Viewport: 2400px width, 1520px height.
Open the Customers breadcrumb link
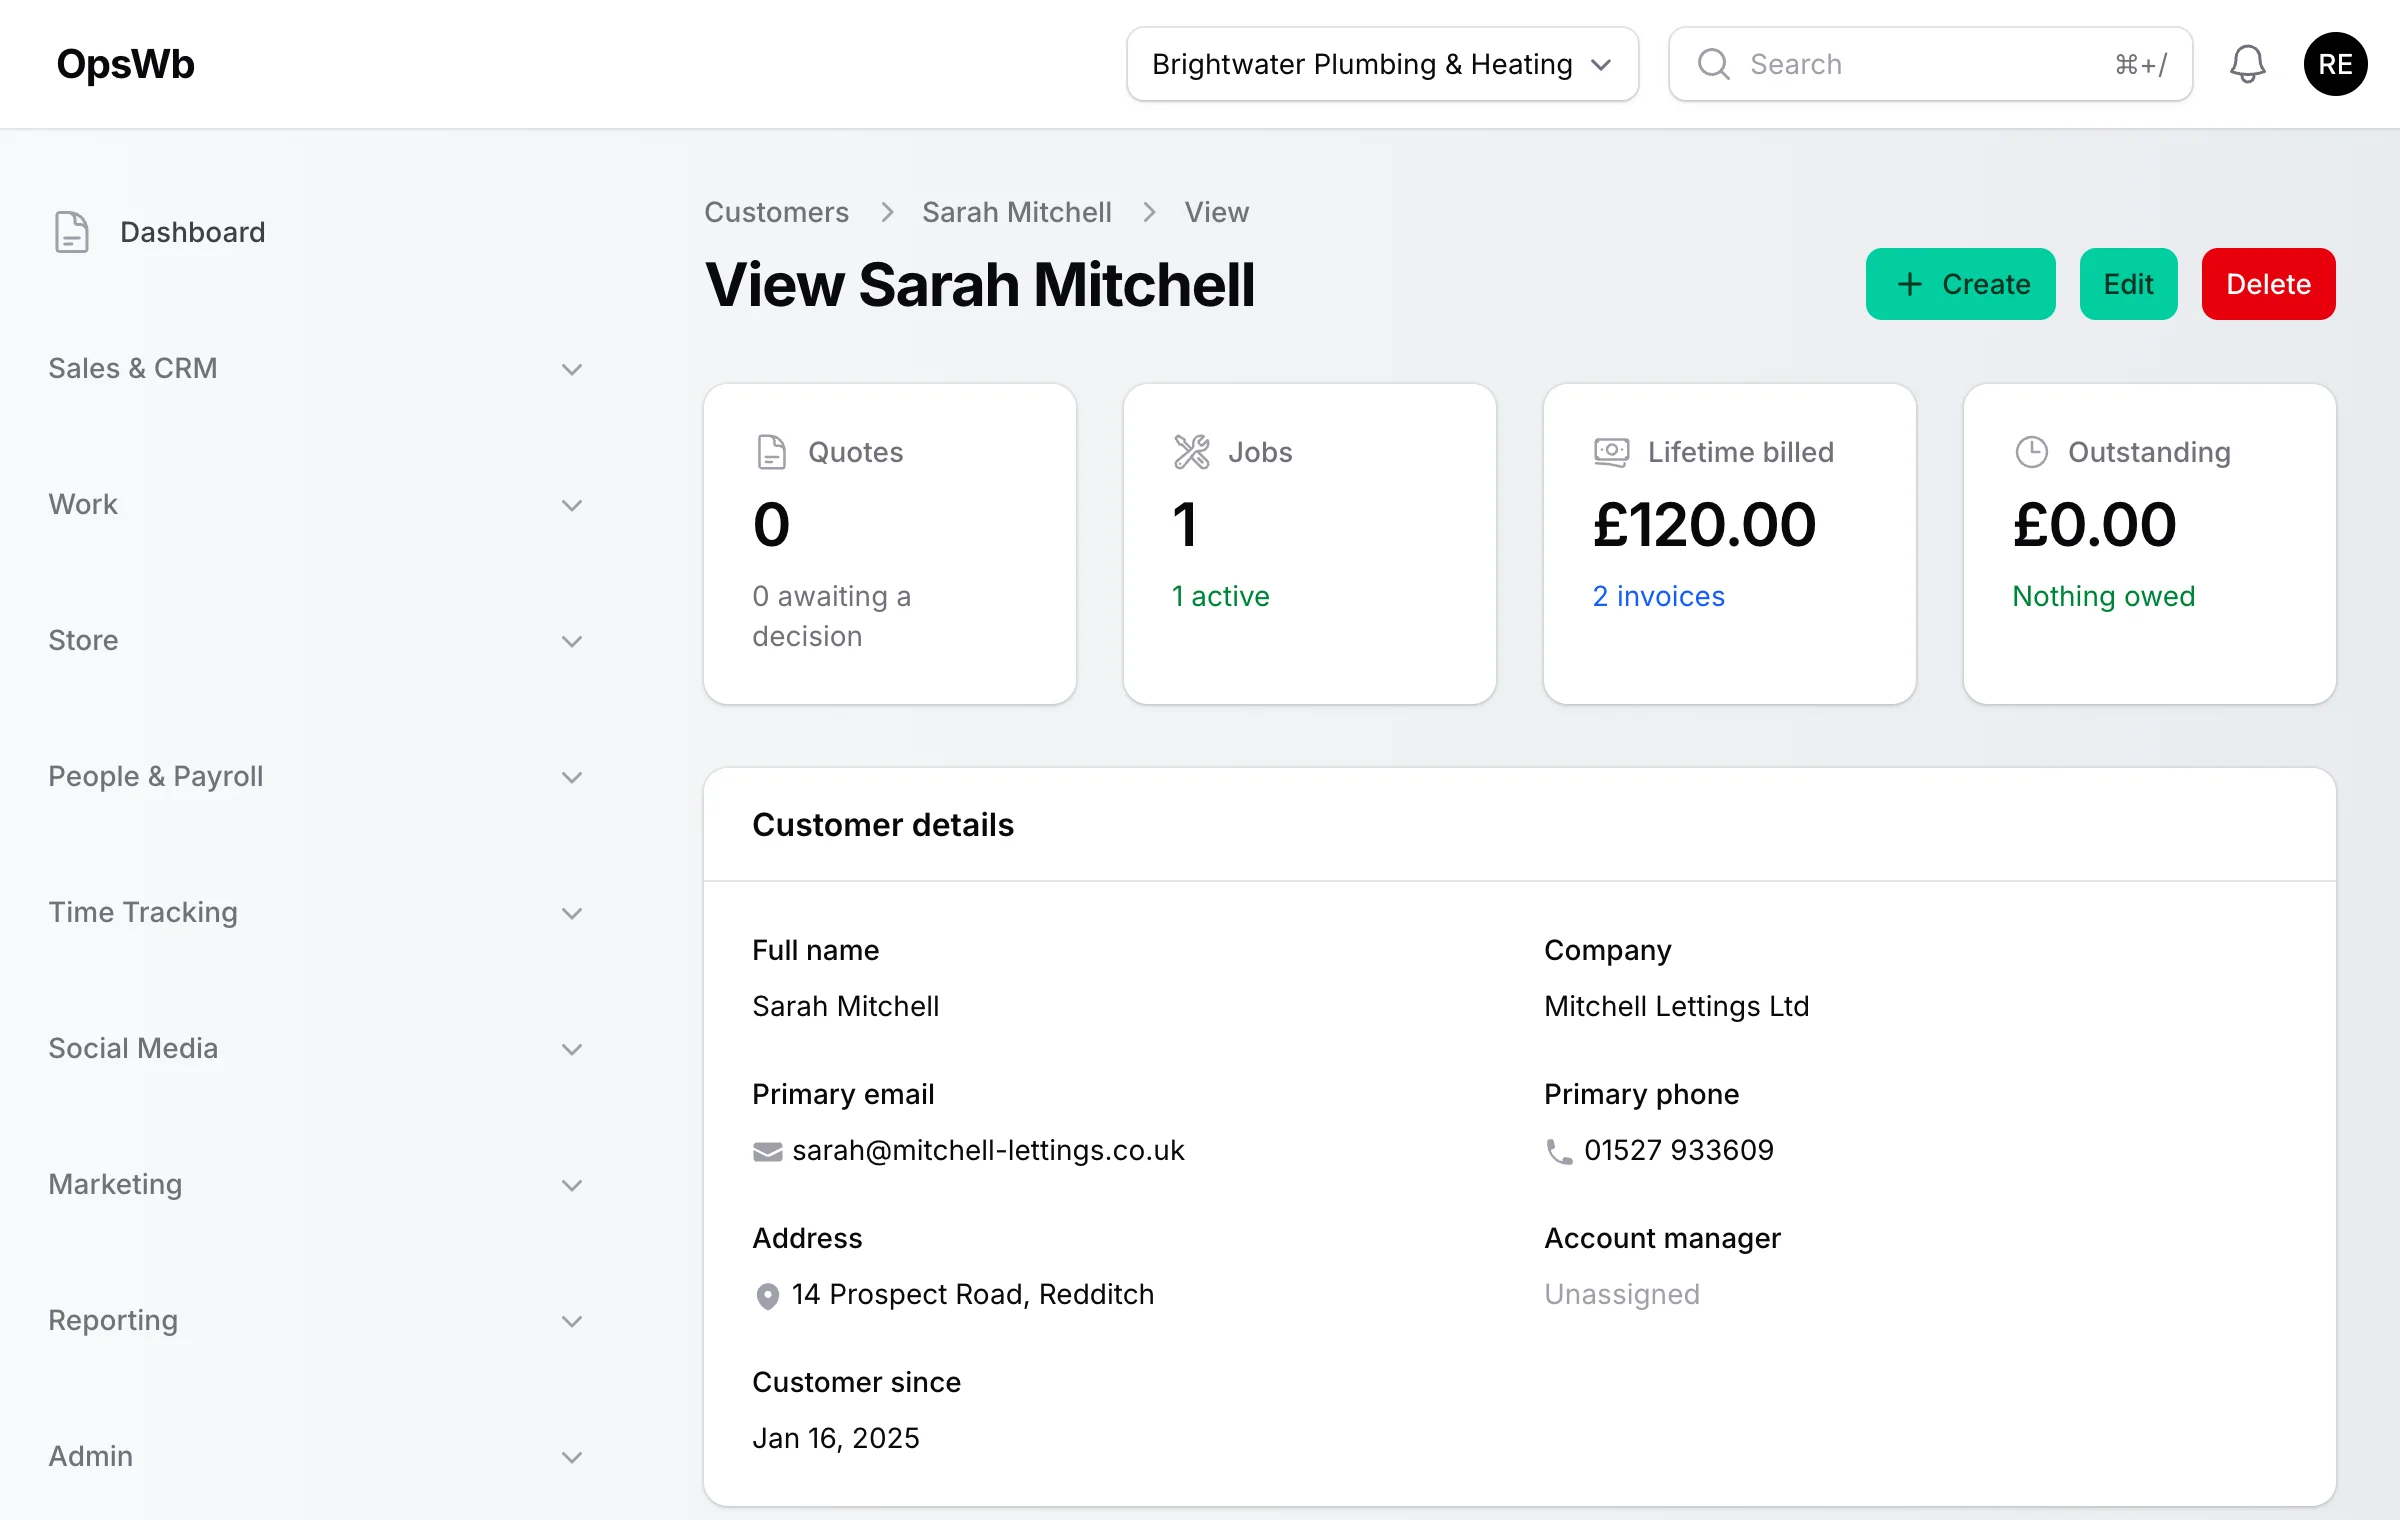[x=776, y=212]
